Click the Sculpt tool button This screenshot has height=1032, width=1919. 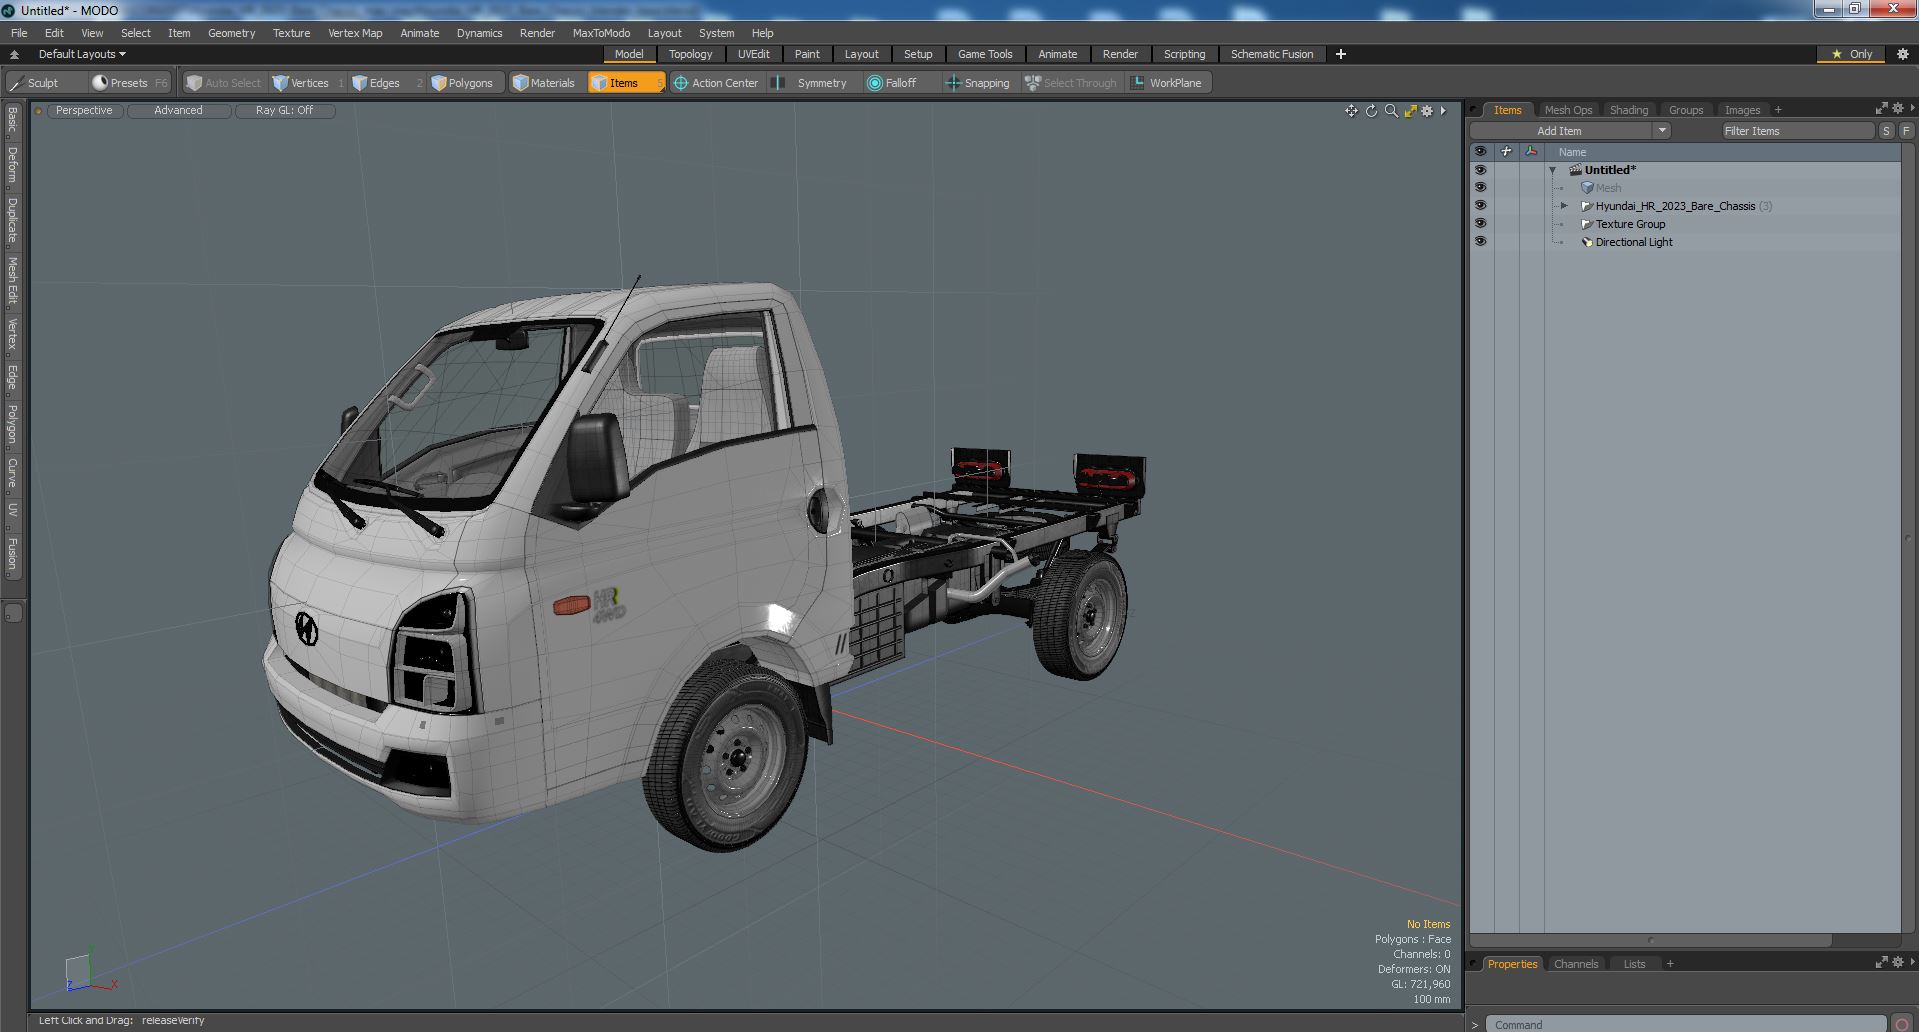click(44, 83)
